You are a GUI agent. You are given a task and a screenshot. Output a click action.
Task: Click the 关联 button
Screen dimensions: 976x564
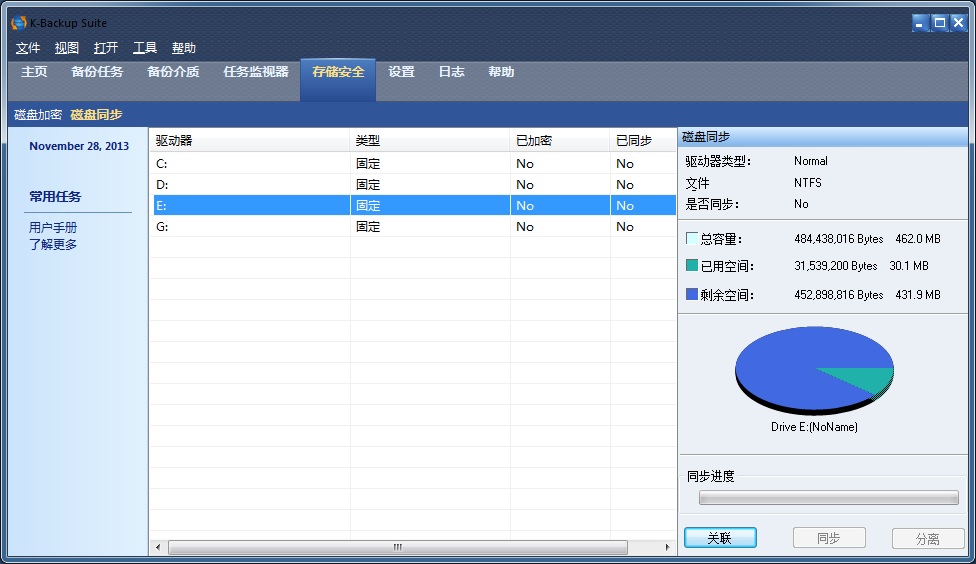[720, 538]
